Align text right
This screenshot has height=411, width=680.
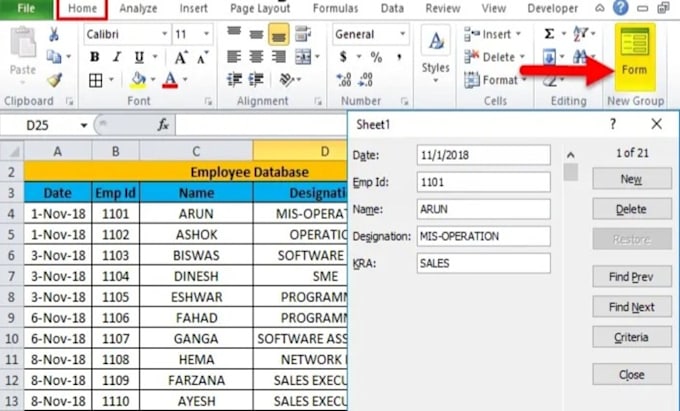(x=278, y=57)
